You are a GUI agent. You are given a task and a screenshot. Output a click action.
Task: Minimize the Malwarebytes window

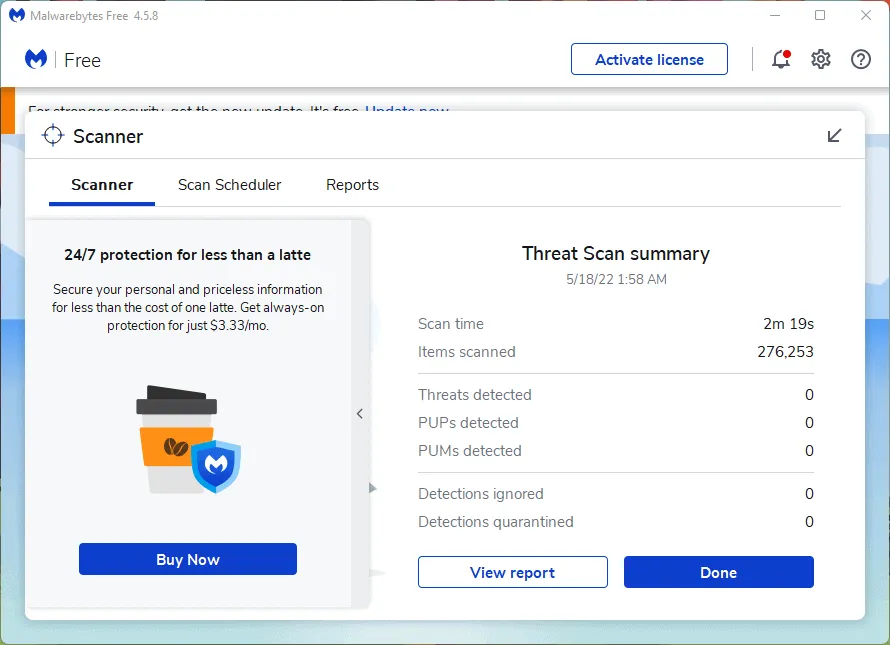(775, 15)
